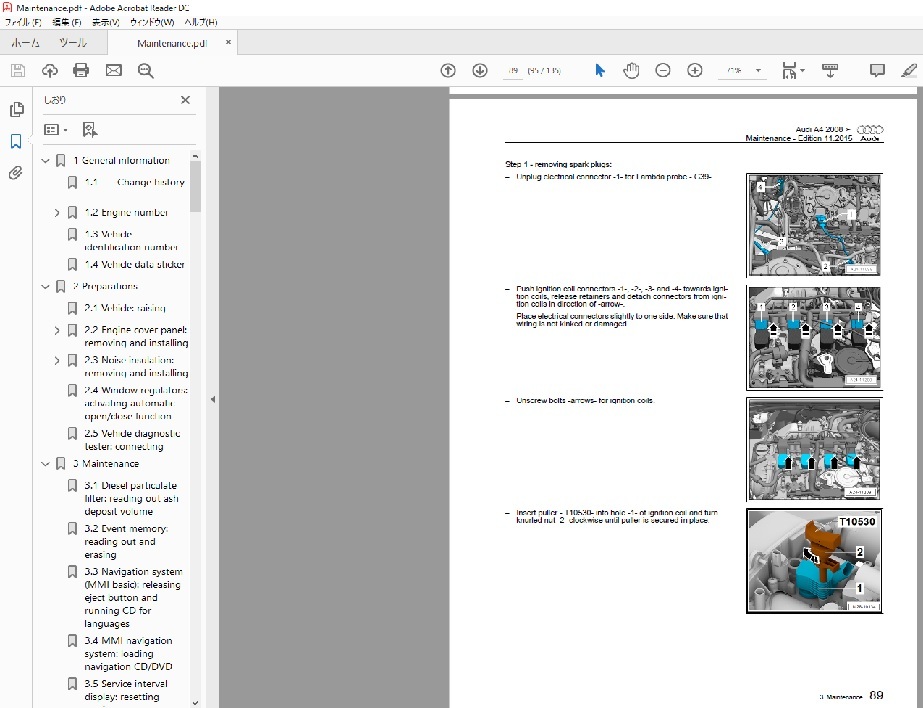Click the Zoom out minus icon
Viewport: 923px width, 708px height.
coord(663,71)
